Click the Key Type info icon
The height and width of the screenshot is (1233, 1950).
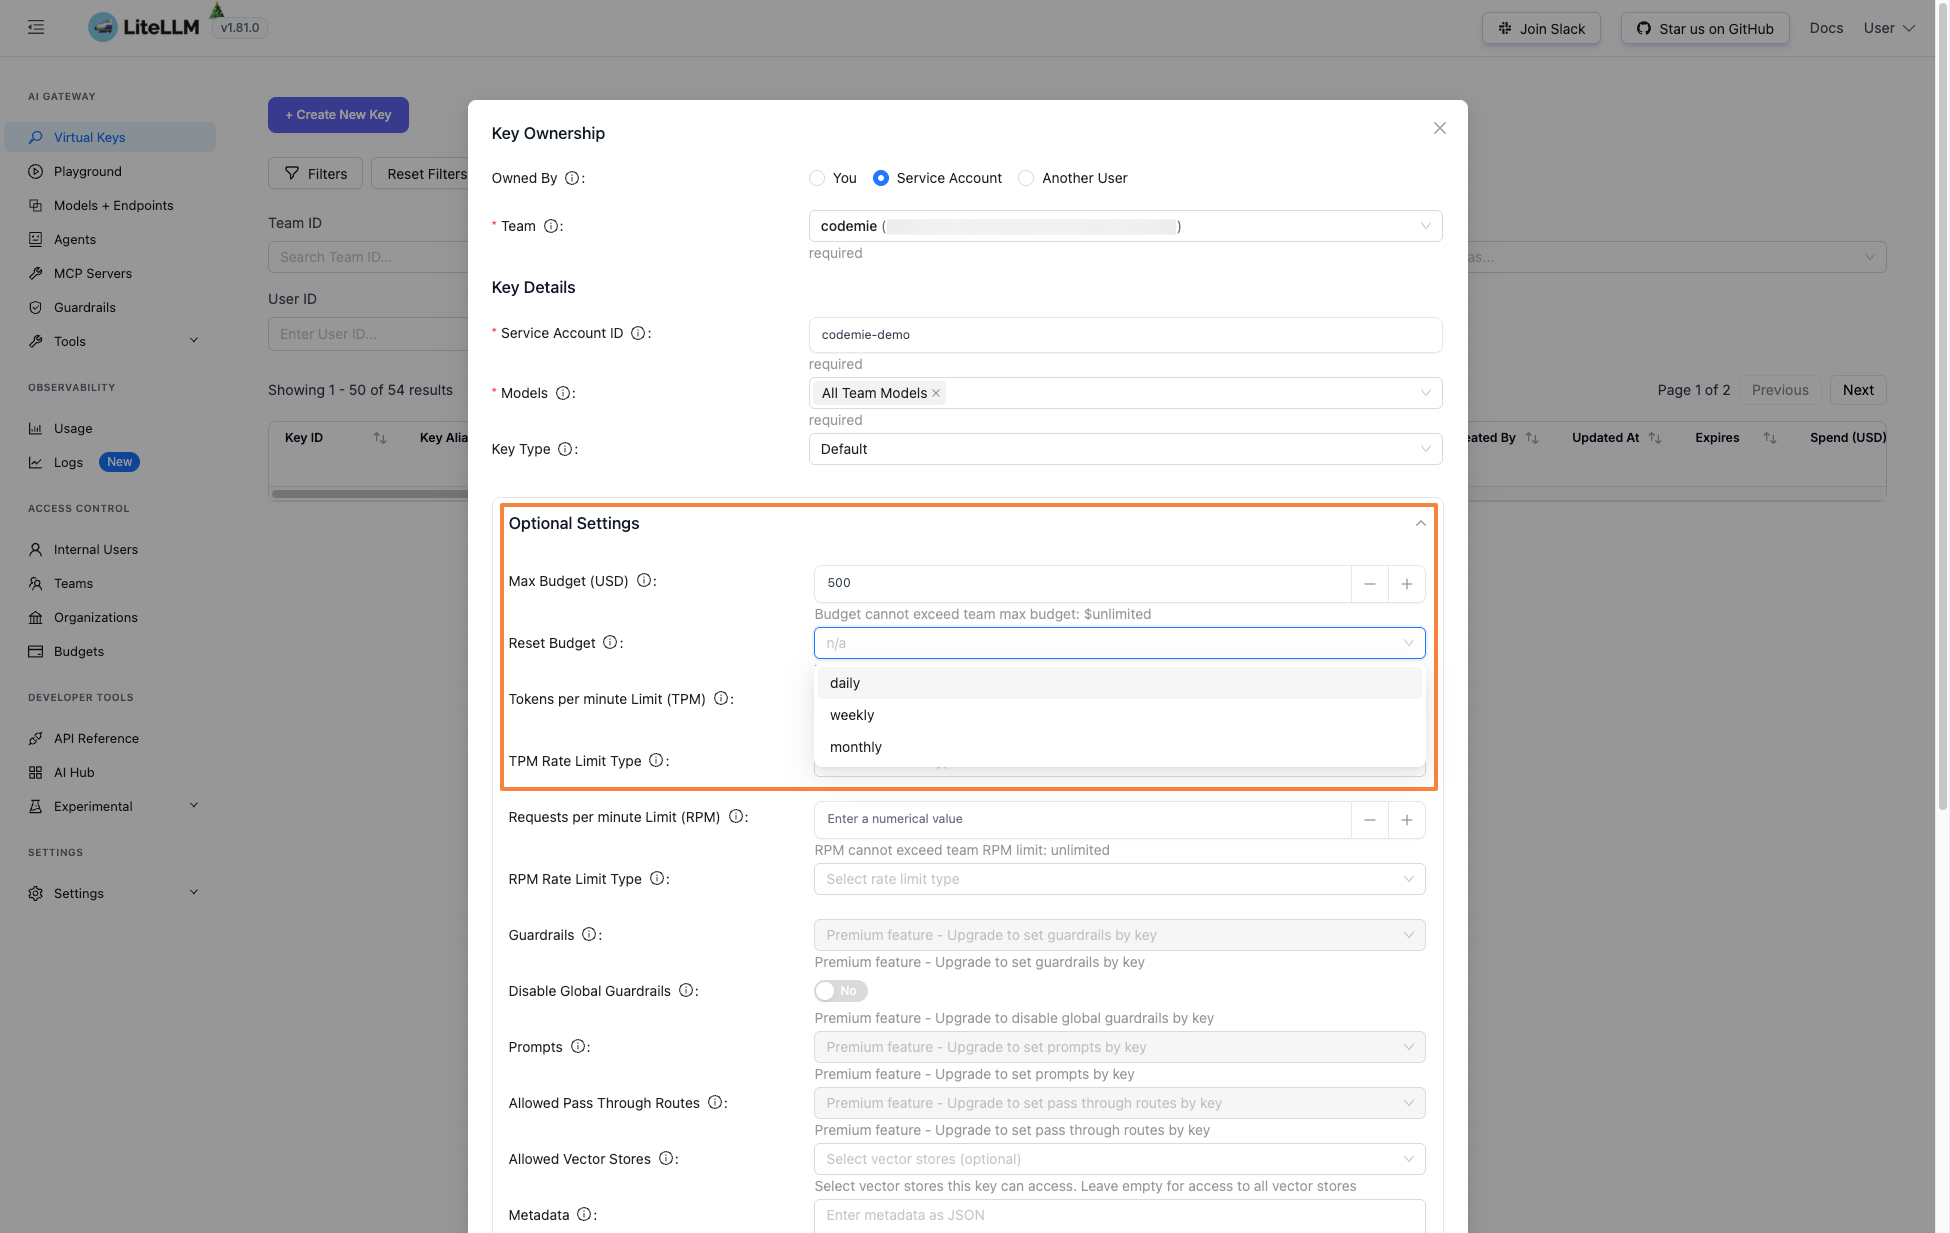coord(565,449)
